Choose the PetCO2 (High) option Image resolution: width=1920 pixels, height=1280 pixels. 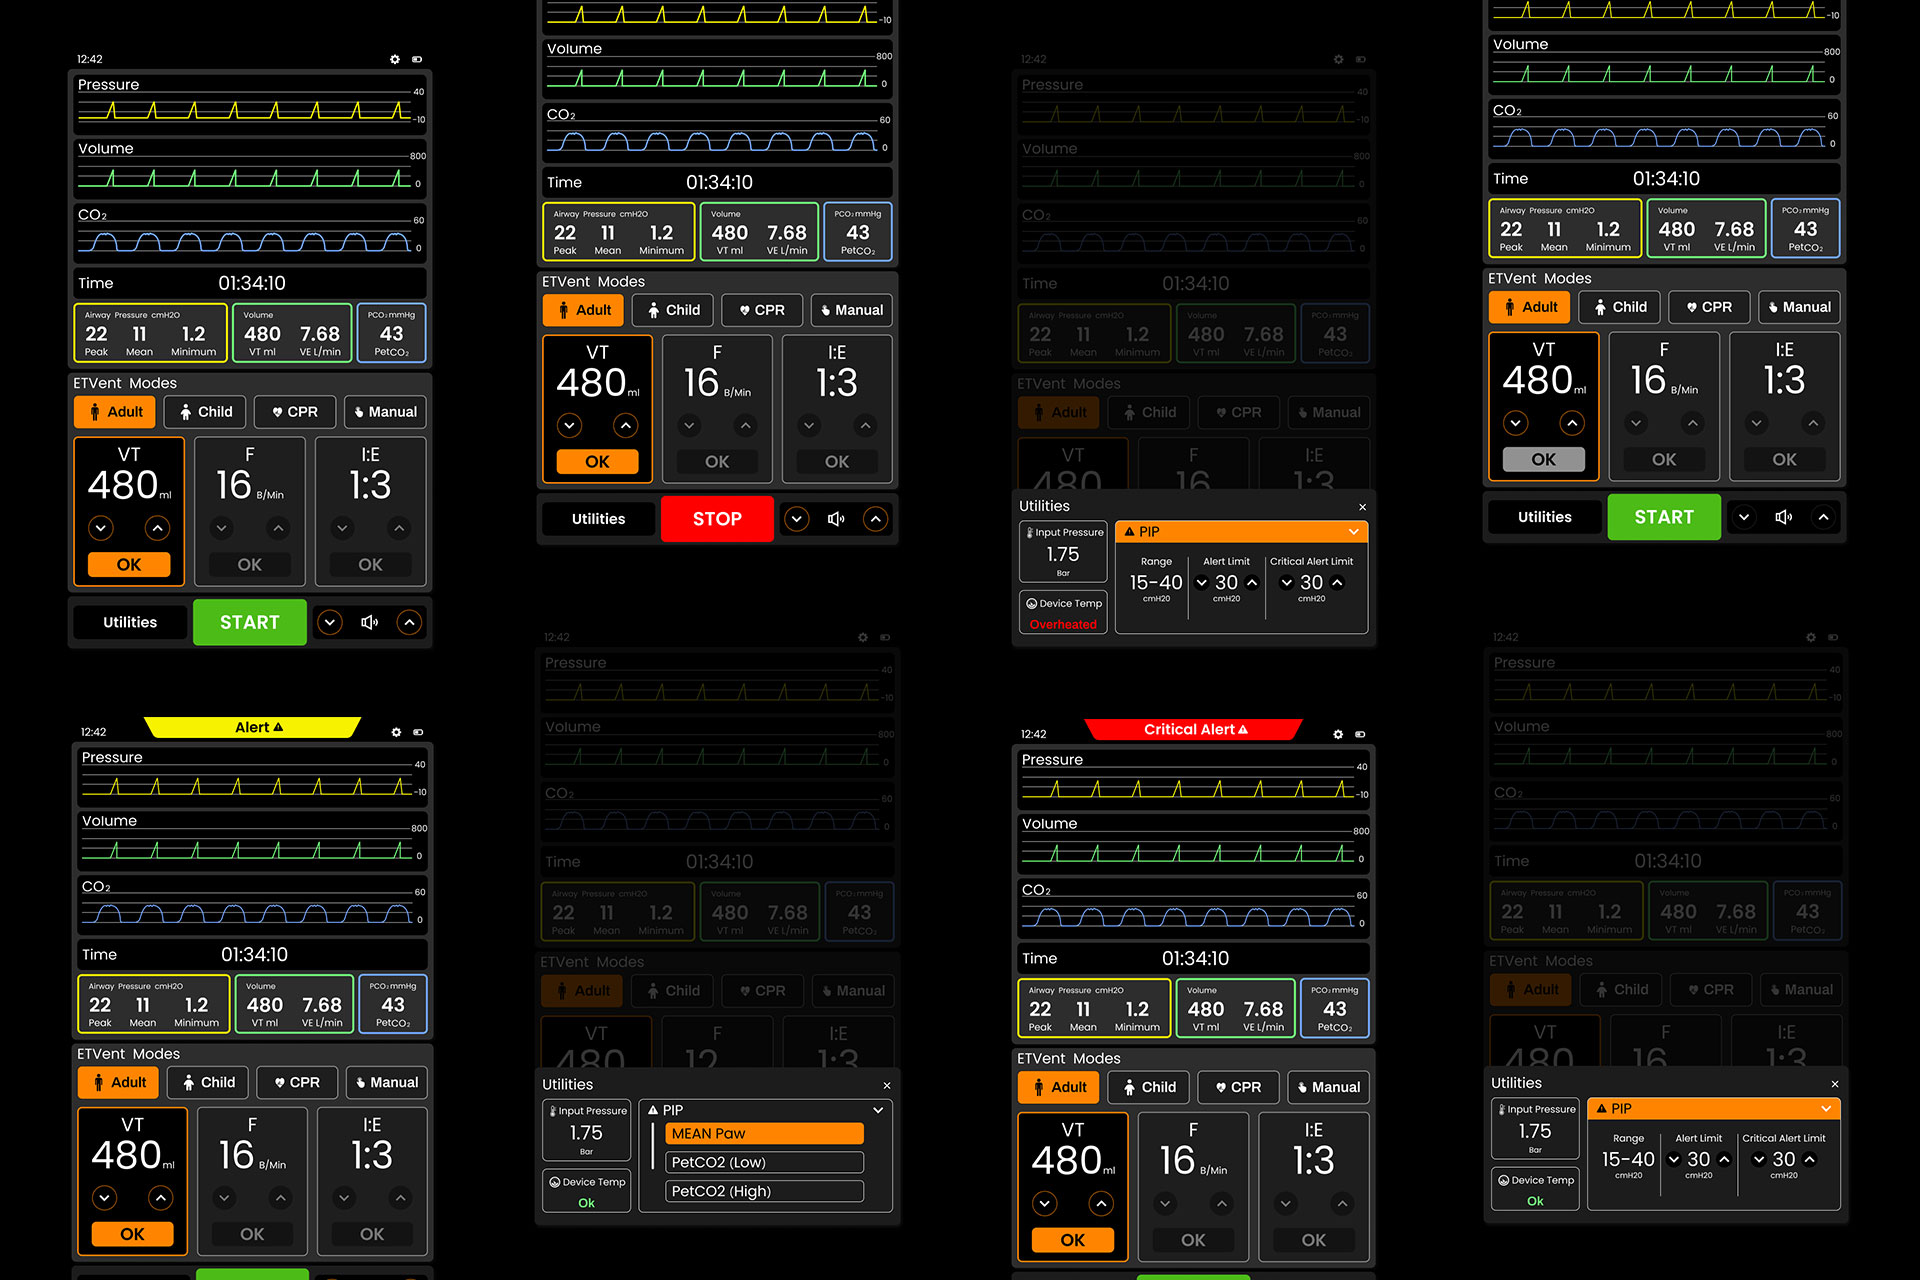click(764, 1191)
